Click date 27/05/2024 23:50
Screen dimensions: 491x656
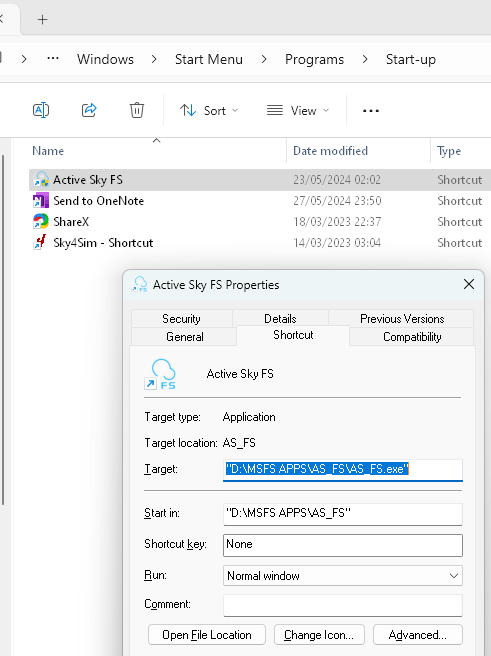click(x=337, y=201)
